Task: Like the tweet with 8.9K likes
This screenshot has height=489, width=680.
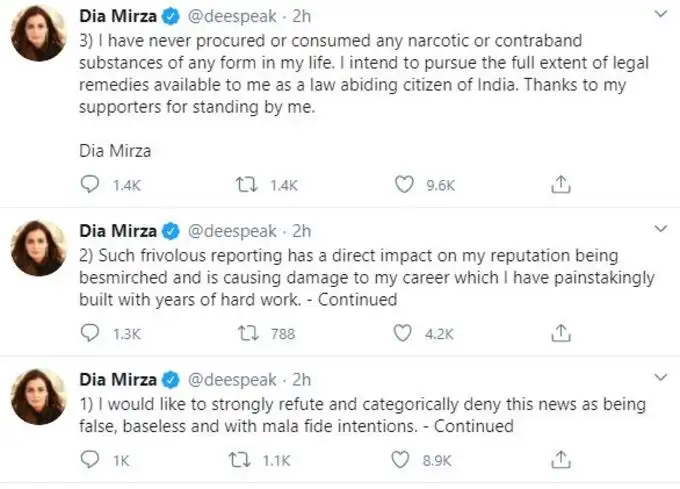Action: pos(404,459)
